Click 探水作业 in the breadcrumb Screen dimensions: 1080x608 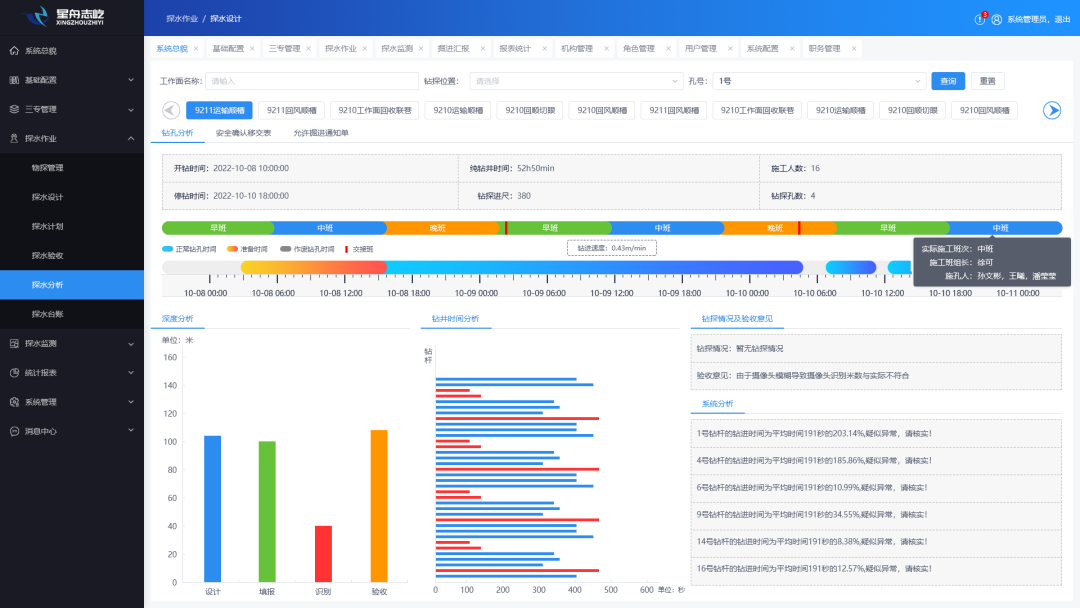tap(182, 19)
